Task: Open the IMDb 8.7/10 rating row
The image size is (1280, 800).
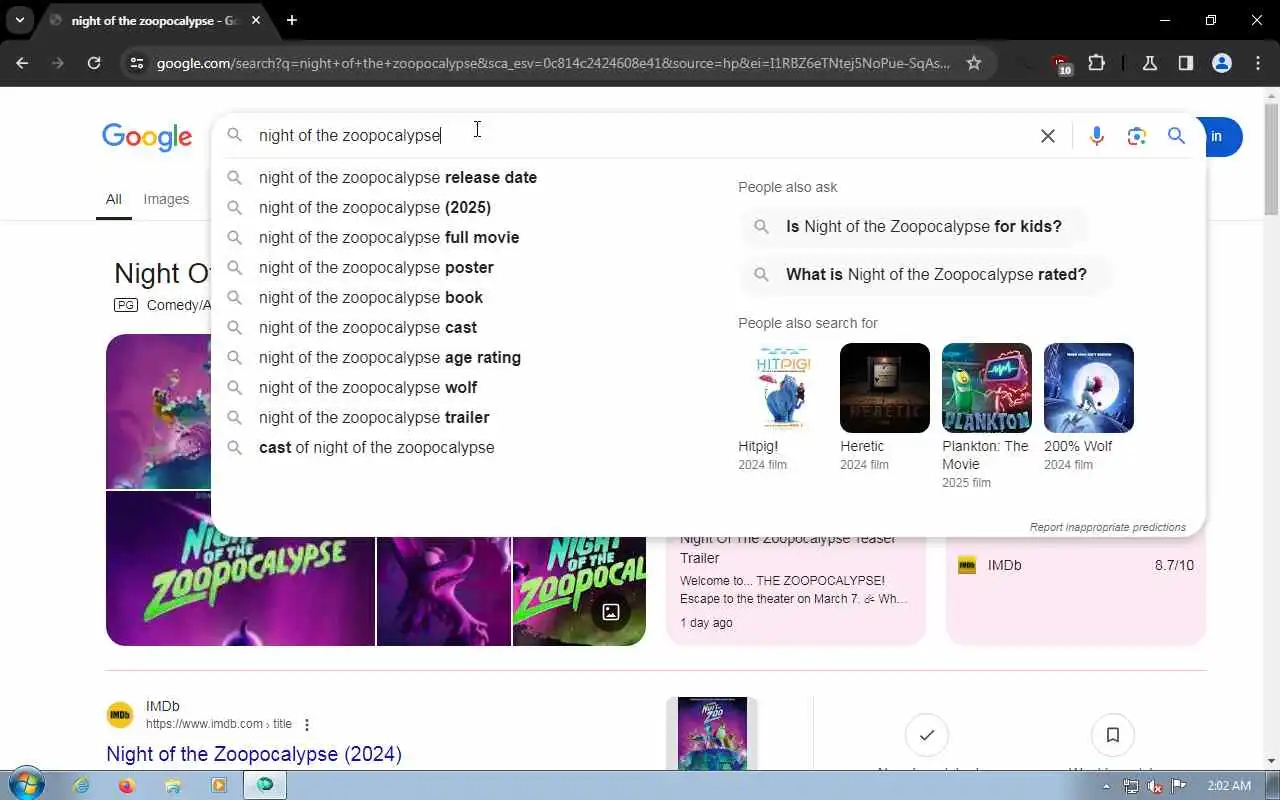Action: coord(1076,565)
